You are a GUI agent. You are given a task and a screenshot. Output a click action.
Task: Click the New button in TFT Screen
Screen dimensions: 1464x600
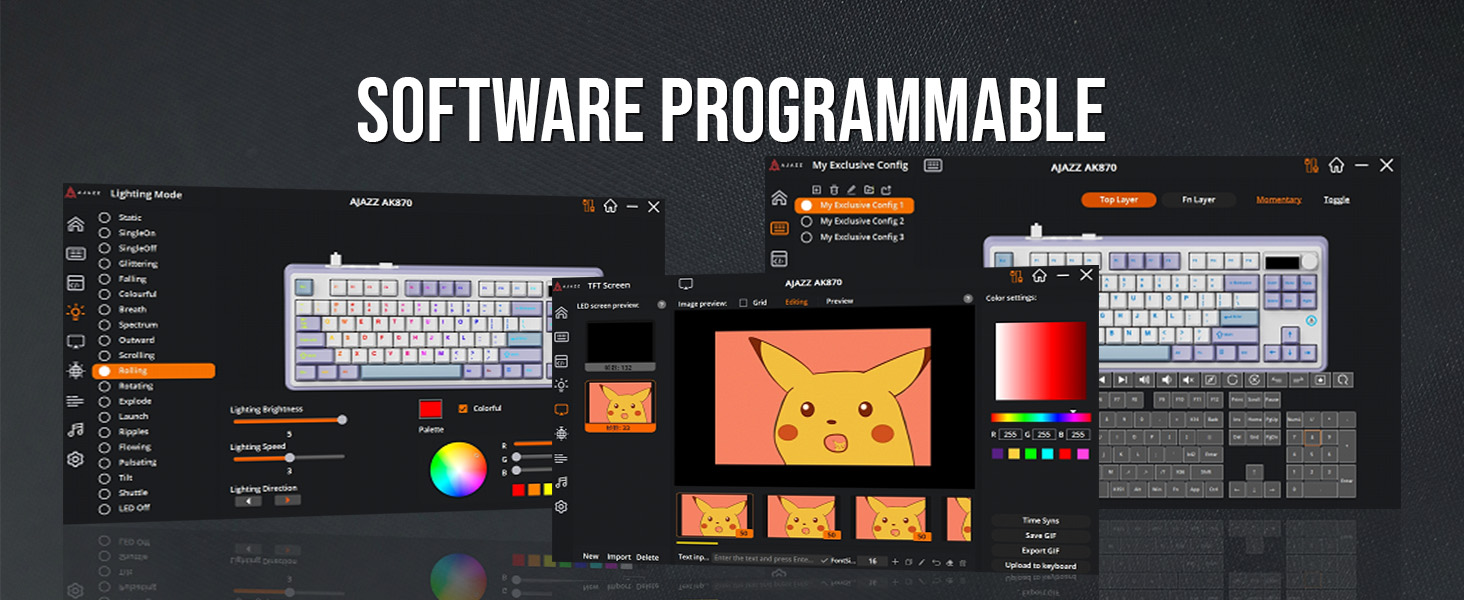click(x=591, y=557)
